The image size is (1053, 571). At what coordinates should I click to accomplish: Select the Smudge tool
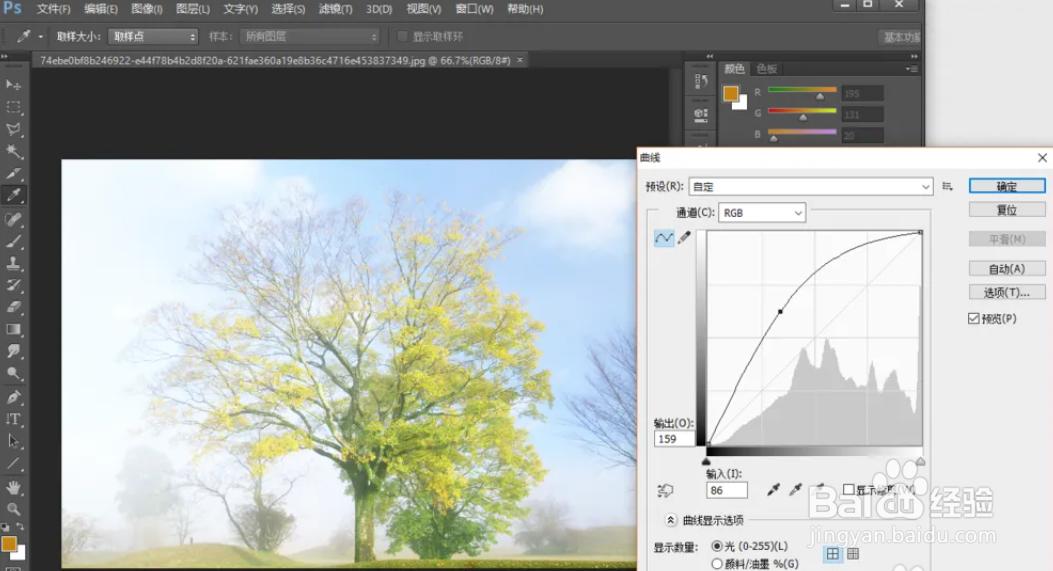pyautogui.click(x=13, y=351)
